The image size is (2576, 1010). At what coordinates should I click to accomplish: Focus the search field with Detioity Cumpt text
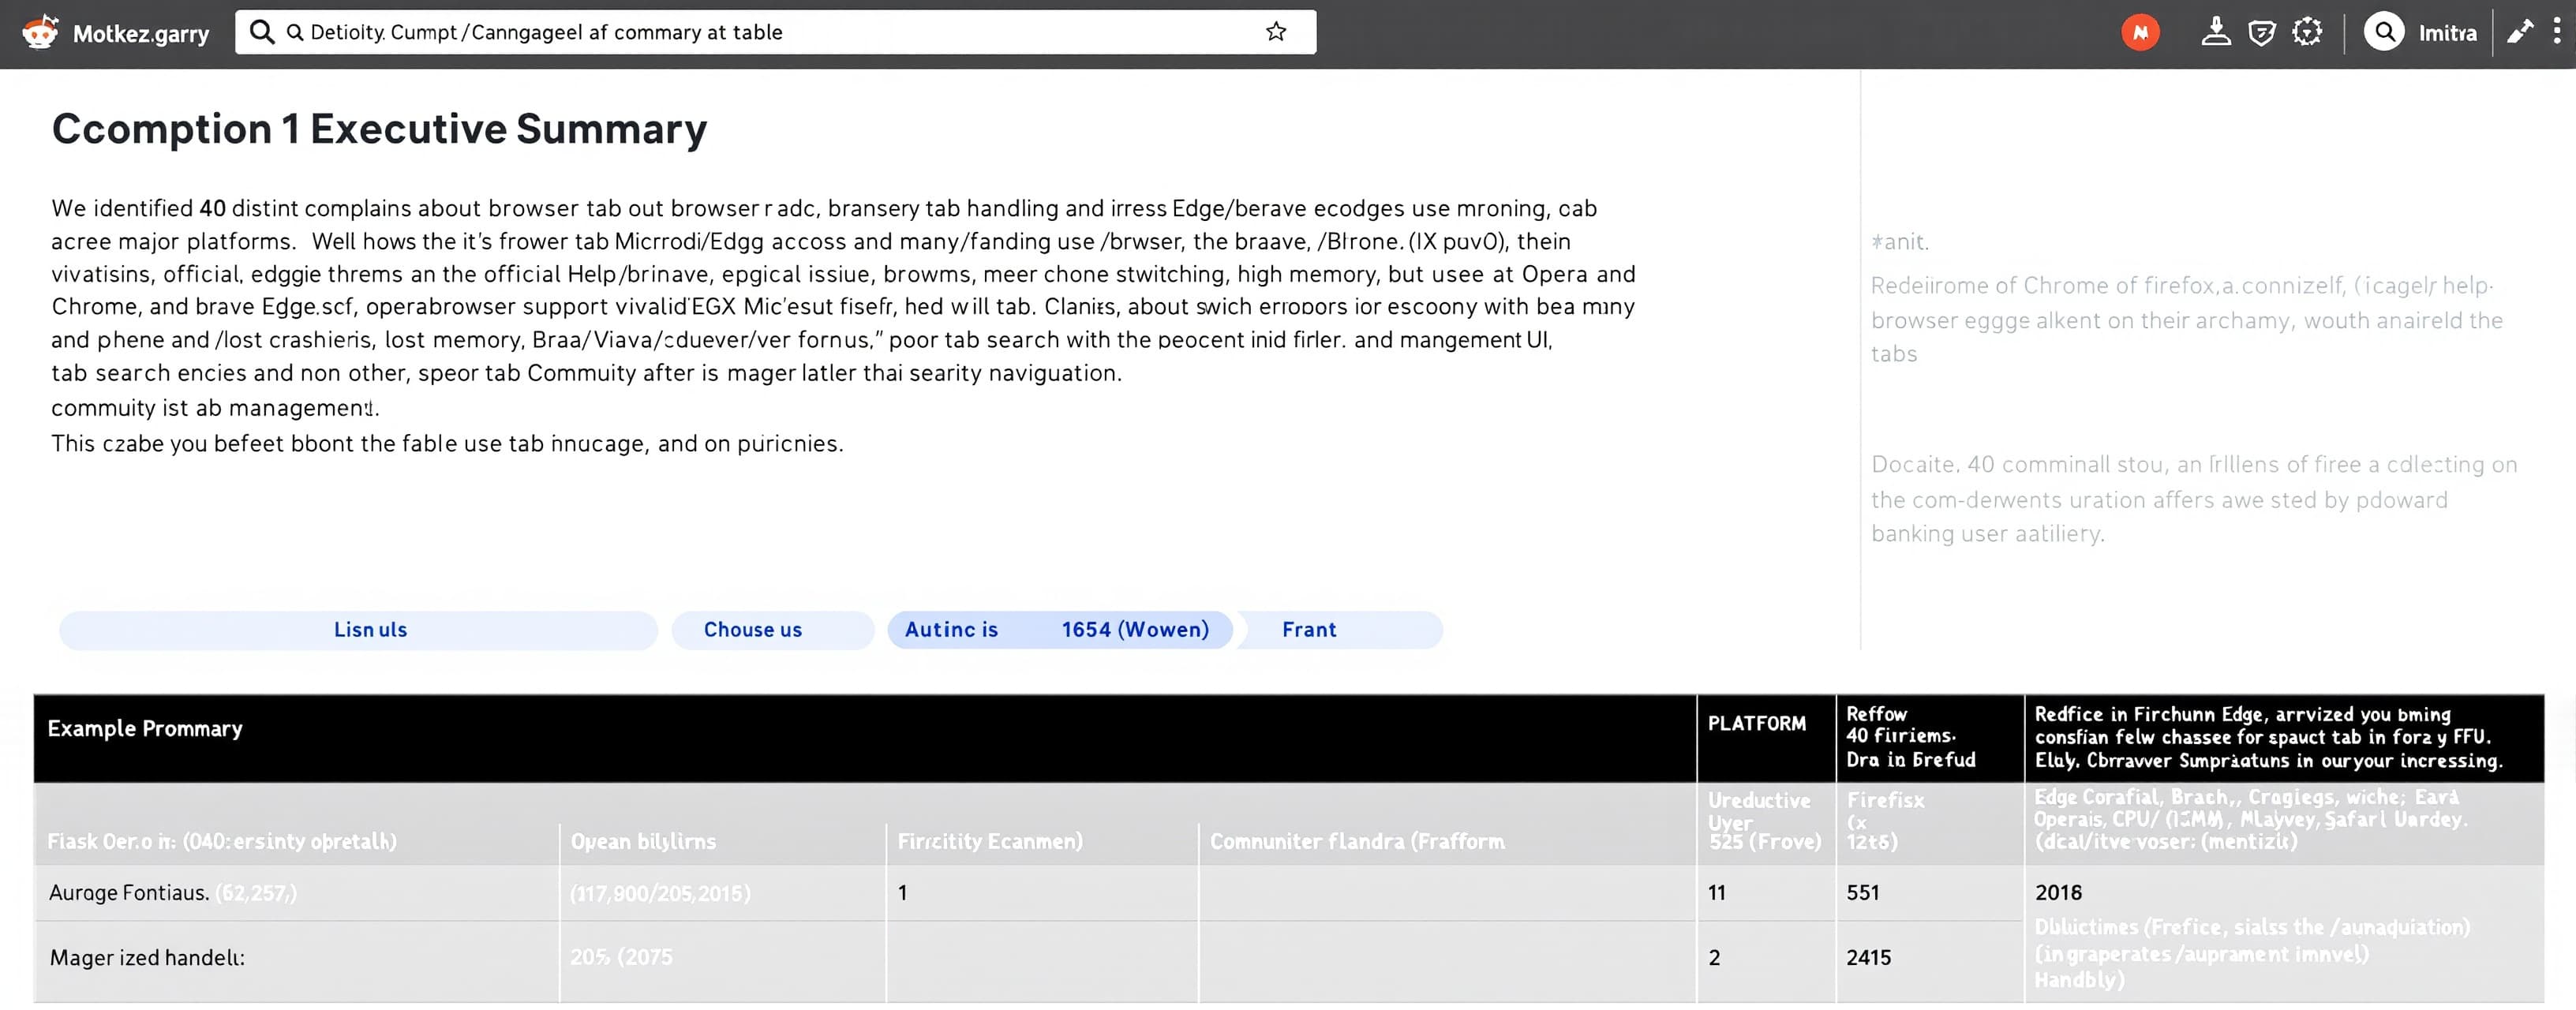coord(775,32)
